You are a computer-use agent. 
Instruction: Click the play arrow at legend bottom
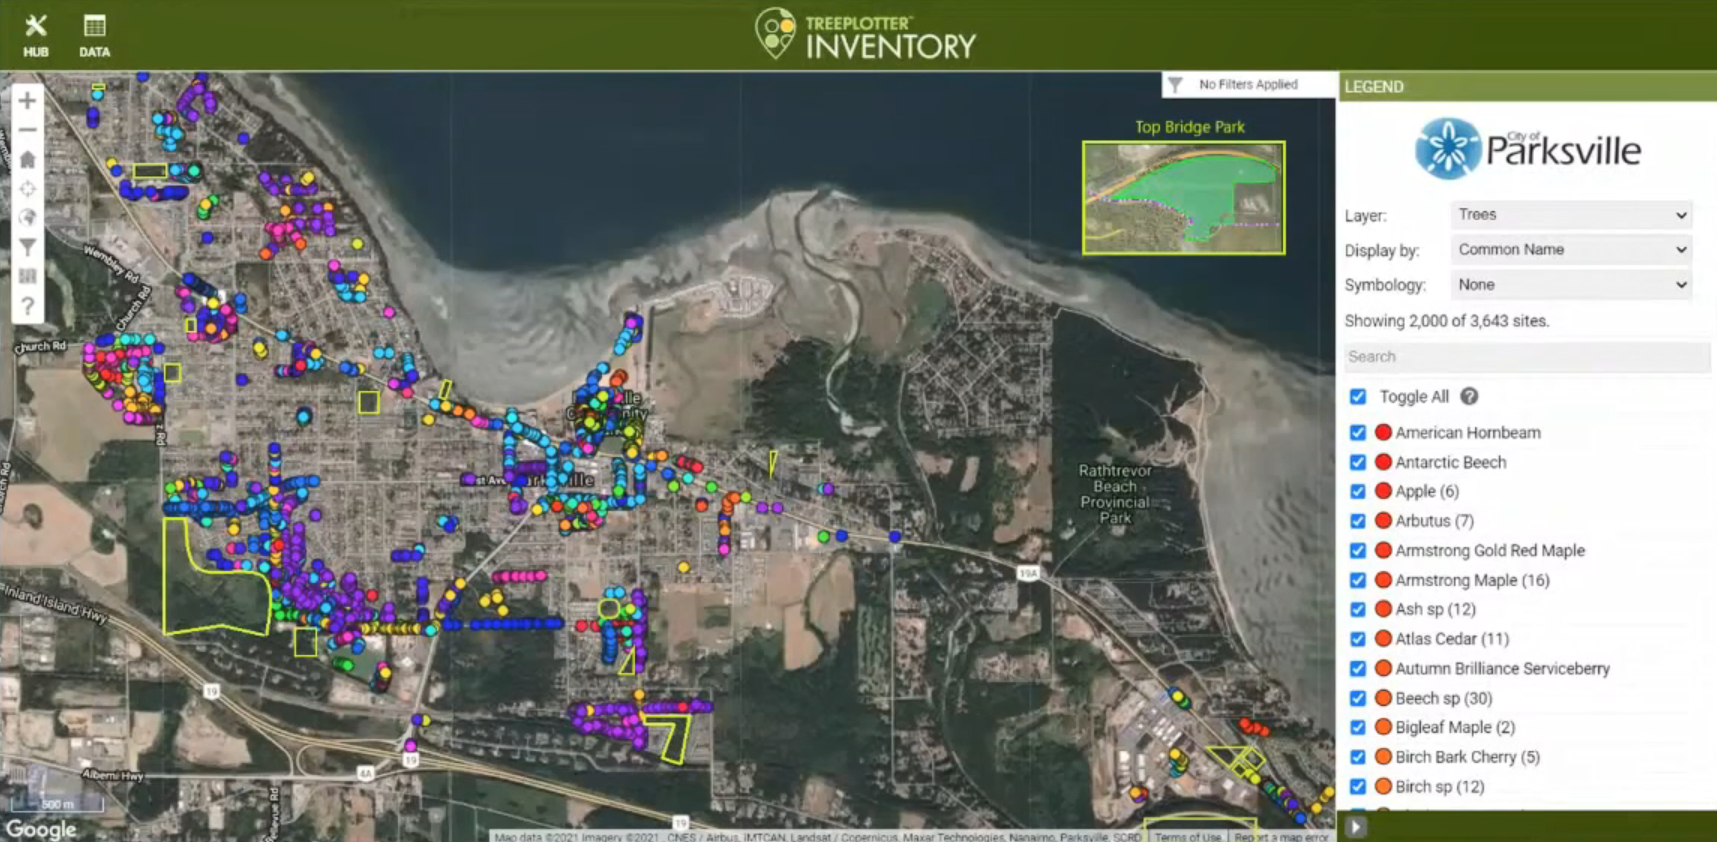point(1355,827)
